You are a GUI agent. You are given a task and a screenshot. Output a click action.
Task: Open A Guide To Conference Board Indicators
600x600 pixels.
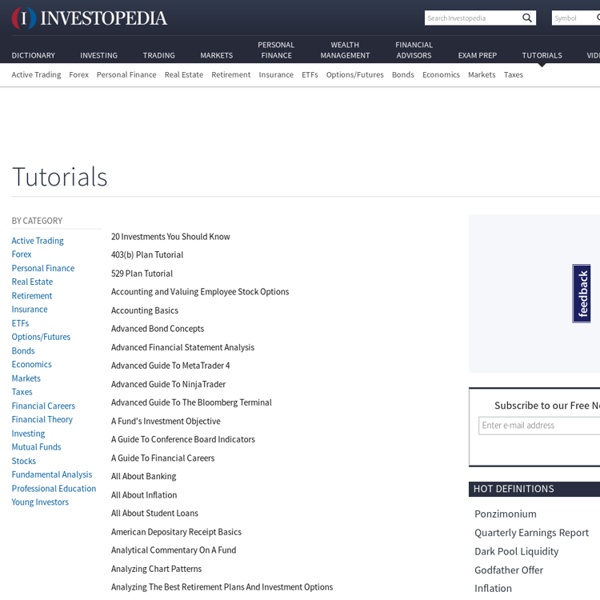pos(183,440)
